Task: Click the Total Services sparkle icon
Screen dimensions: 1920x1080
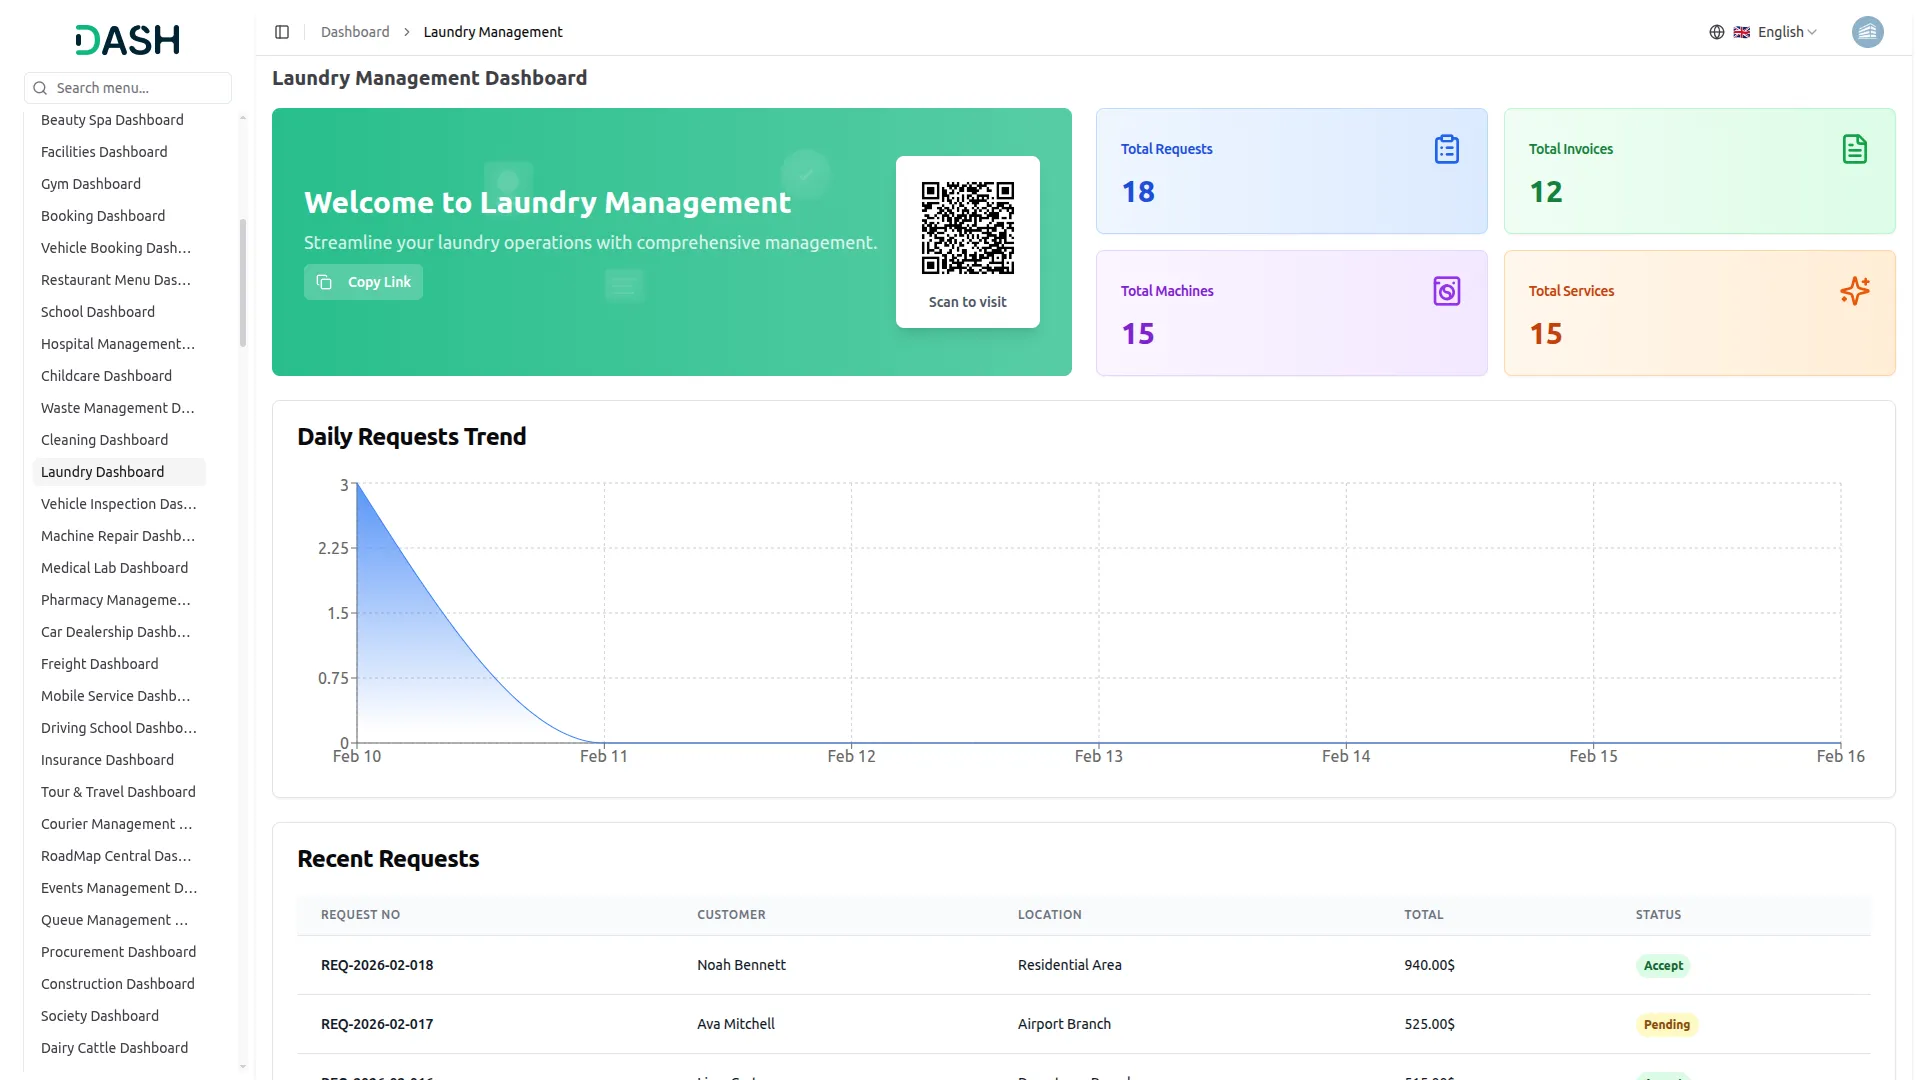Action: coord(1855,291)
